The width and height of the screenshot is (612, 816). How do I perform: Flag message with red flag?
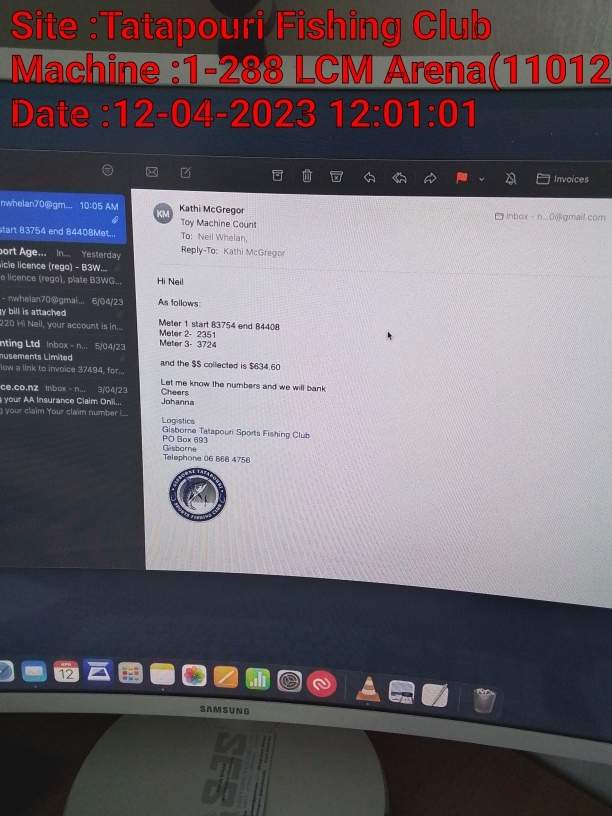(x=461, y=178)
